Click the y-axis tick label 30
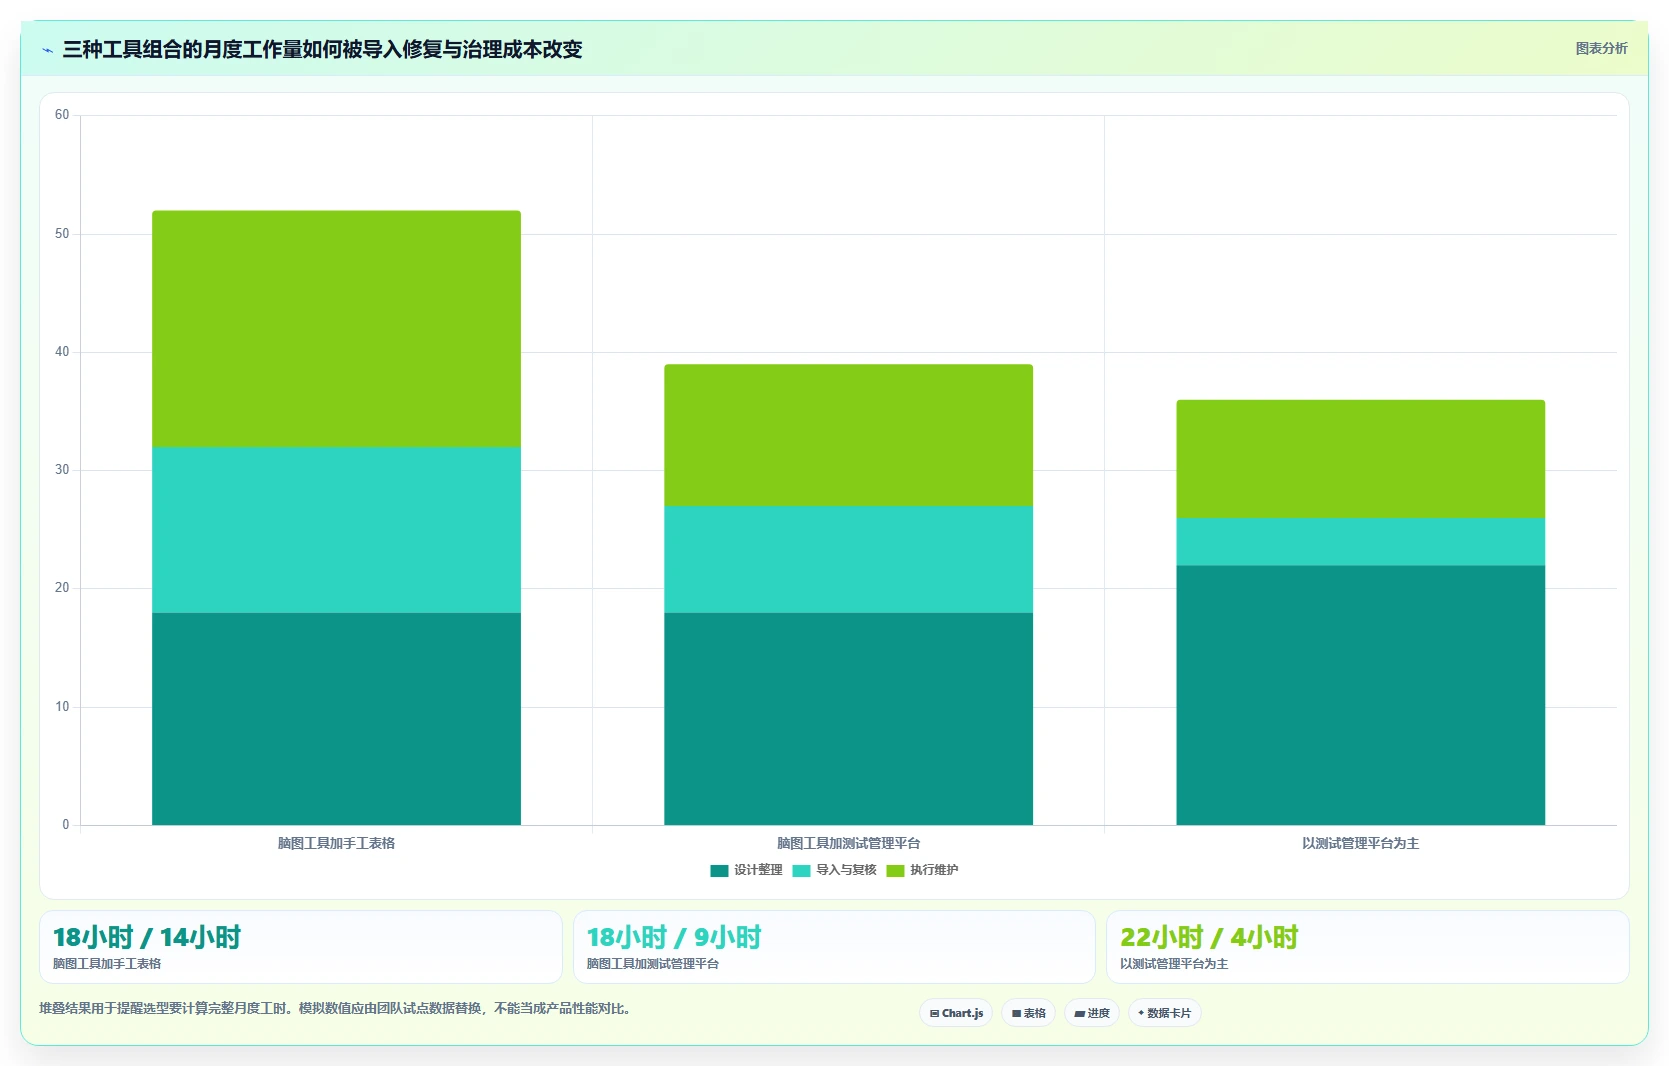 (62, 470)
